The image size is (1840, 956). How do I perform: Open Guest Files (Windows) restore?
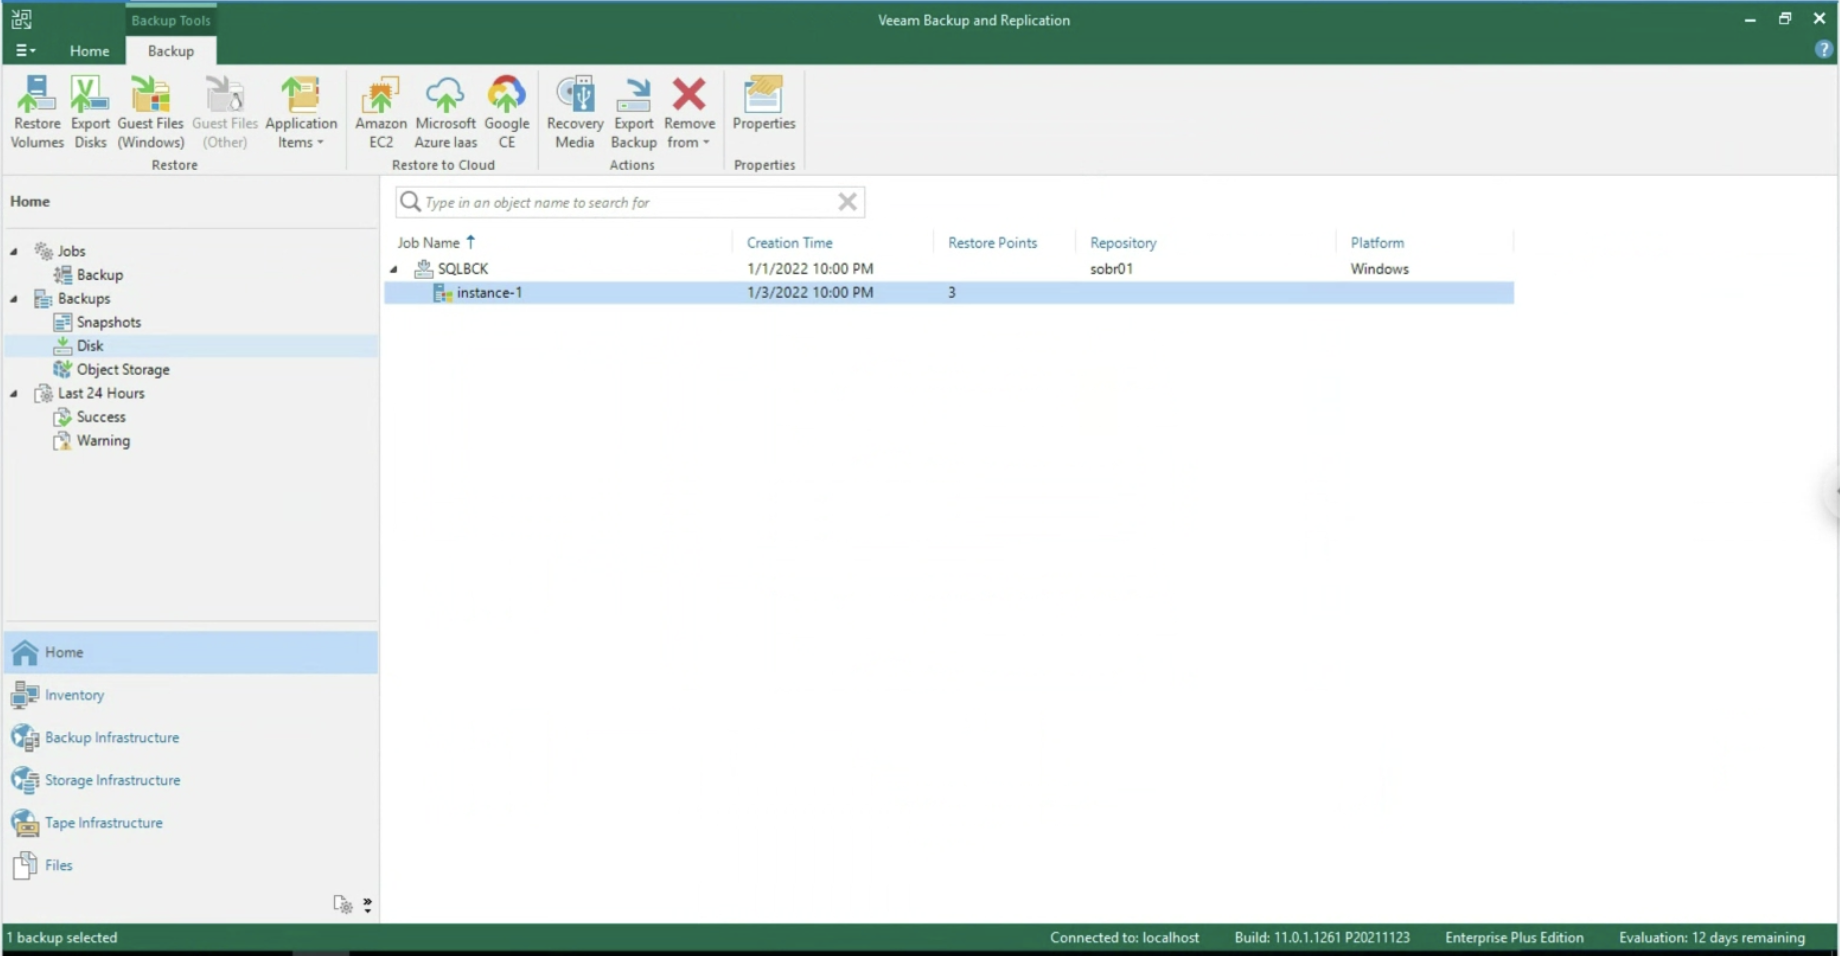coord(151,112)
